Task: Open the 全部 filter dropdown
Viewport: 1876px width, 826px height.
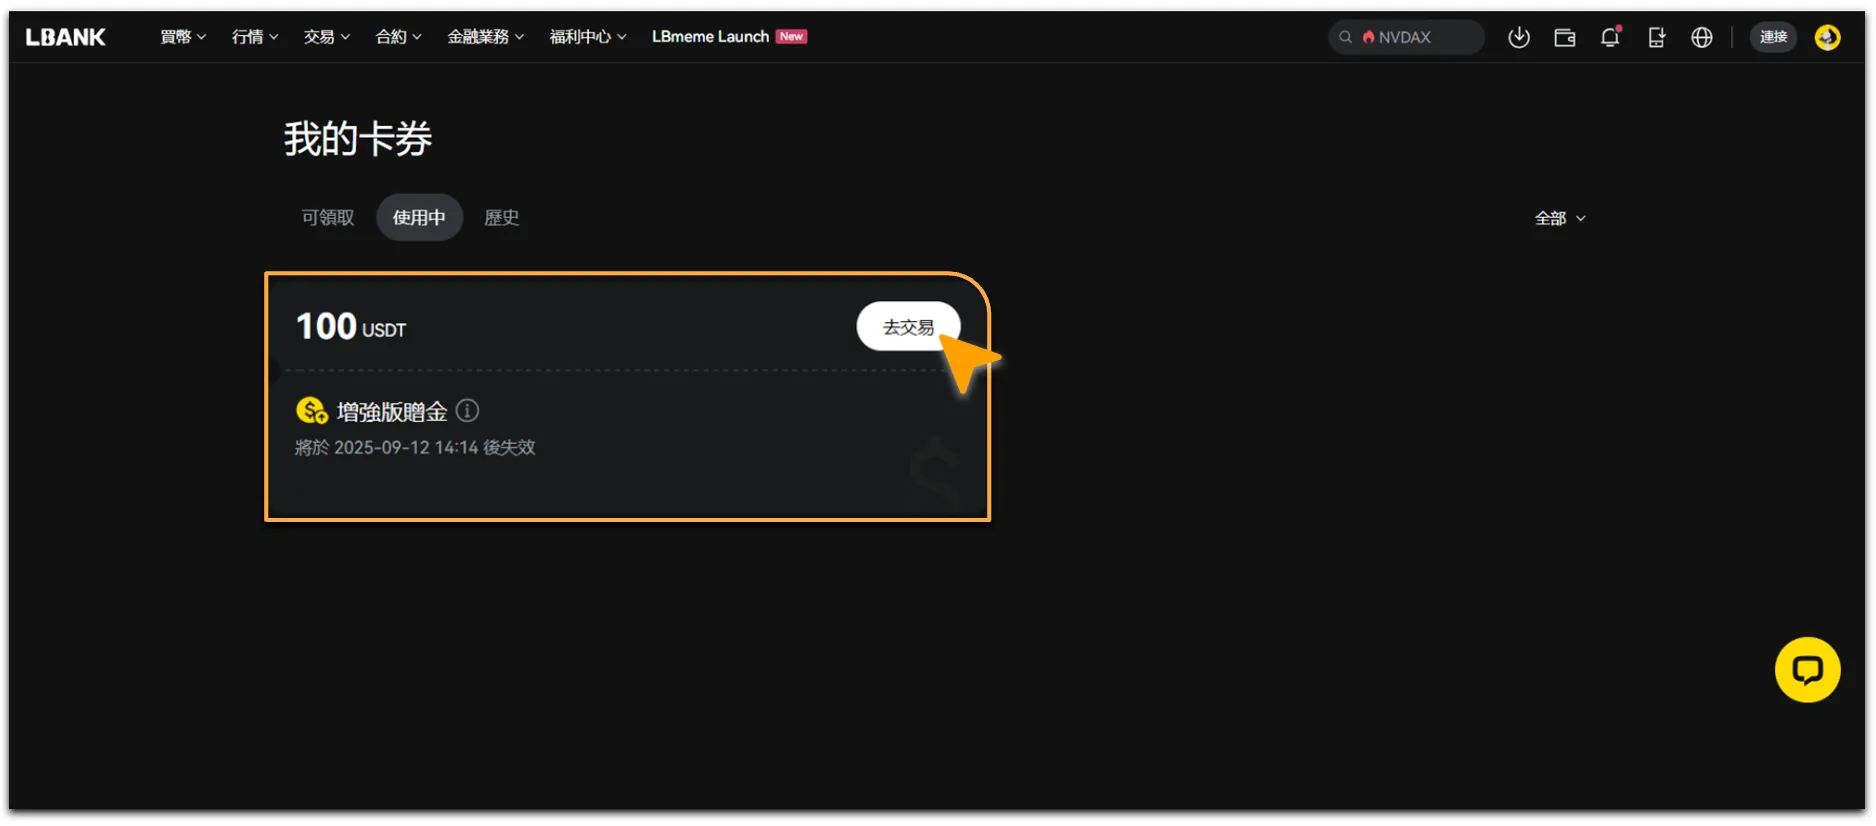Action: tap(1560, 218)
